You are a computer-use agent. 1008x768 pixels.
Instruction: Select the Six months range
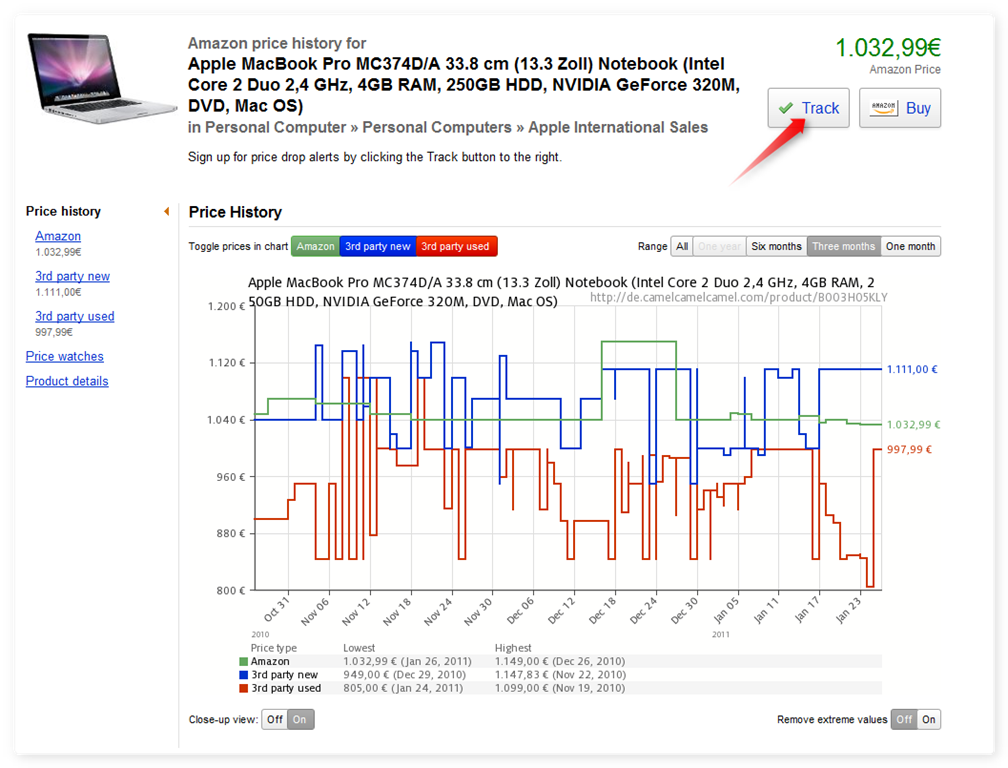[x=776, y=246]
